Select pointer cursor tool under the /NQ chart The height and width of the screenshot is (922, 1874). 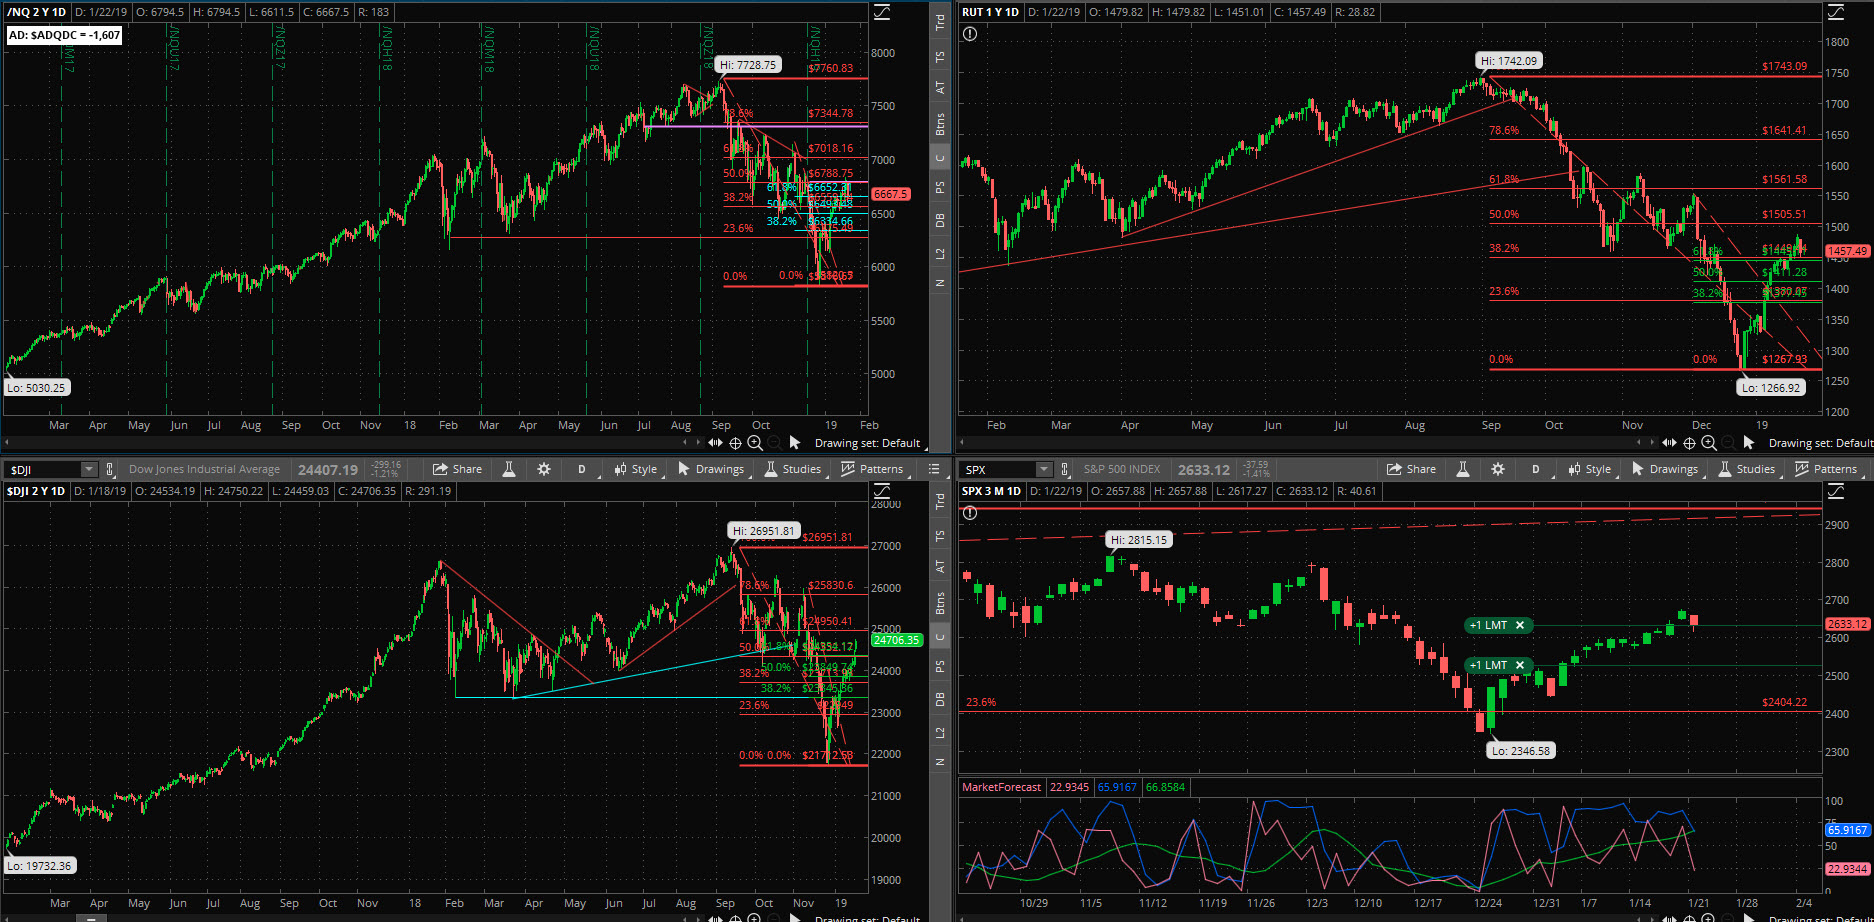tap(795, 442)
